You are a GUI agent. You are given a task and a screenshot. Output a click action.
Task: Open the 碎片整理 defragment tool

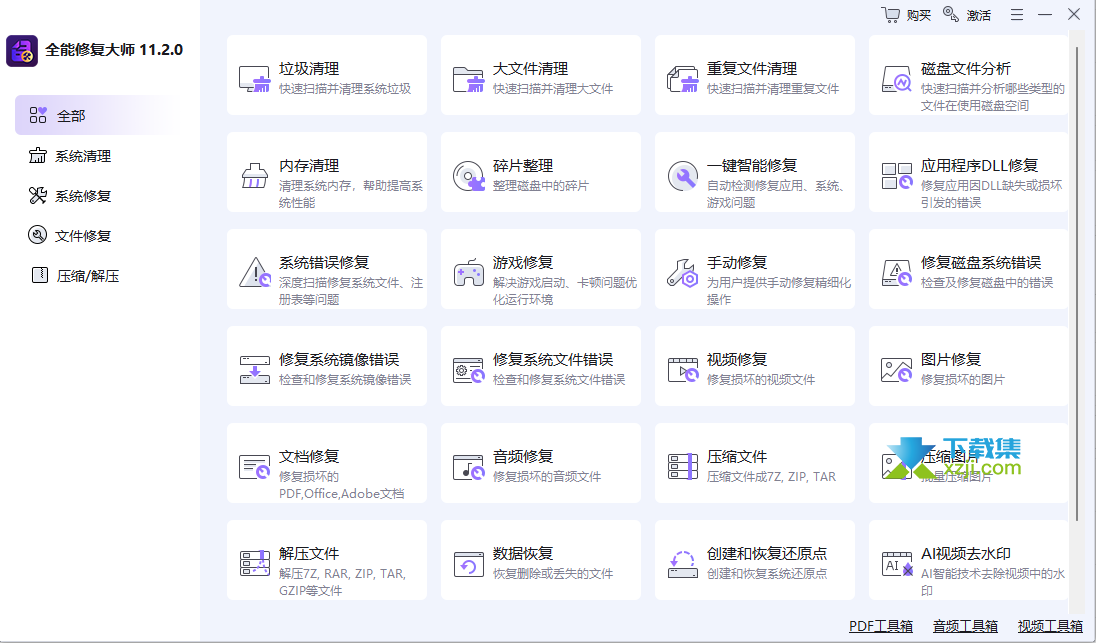(x=540, y=172)
